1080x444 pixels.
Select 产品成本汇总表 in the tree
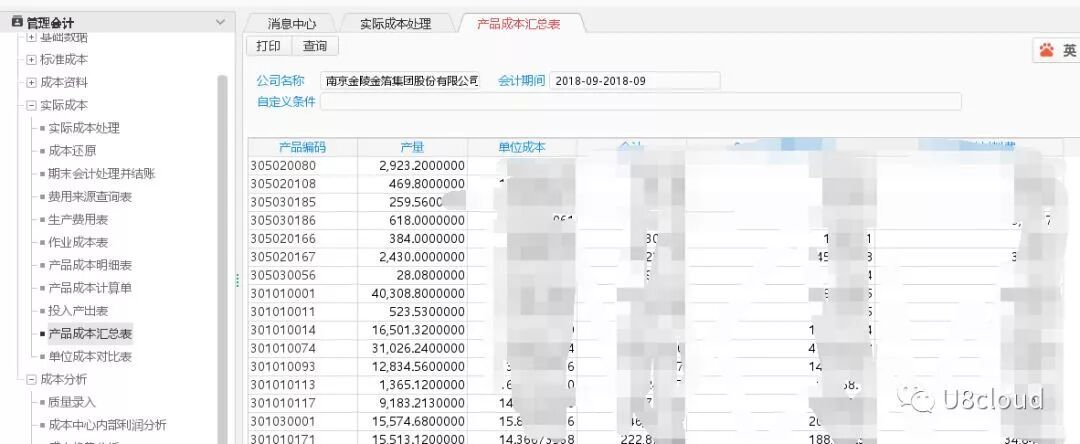(90, 334)
